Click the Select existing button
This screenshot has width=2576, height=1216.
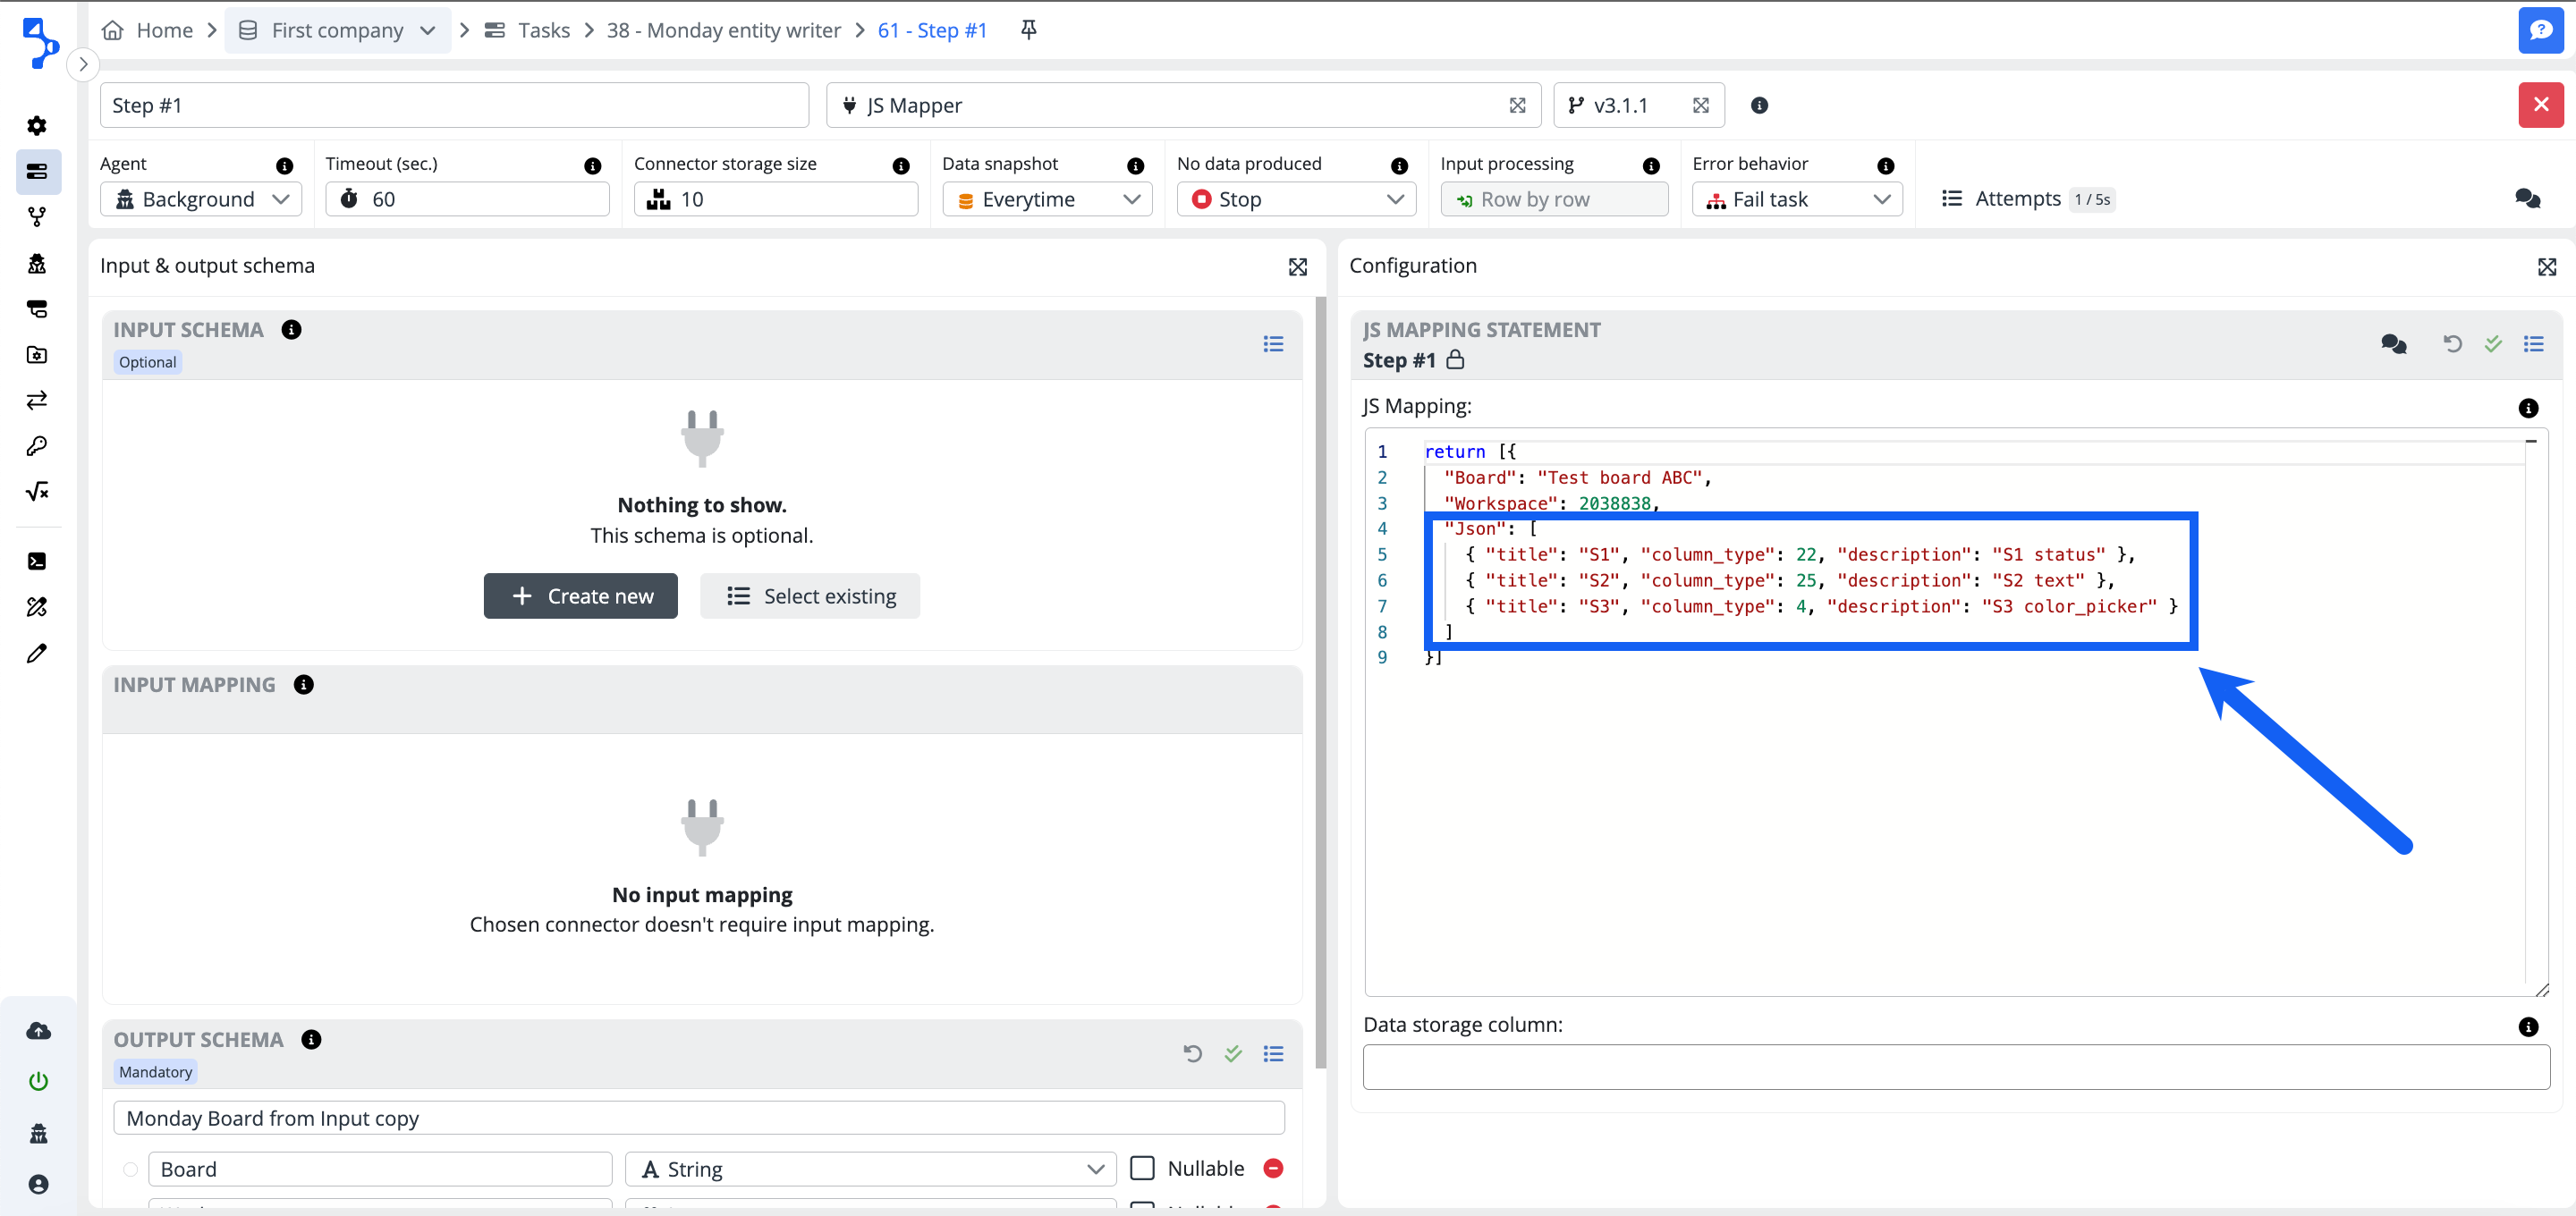click(809, 596)
